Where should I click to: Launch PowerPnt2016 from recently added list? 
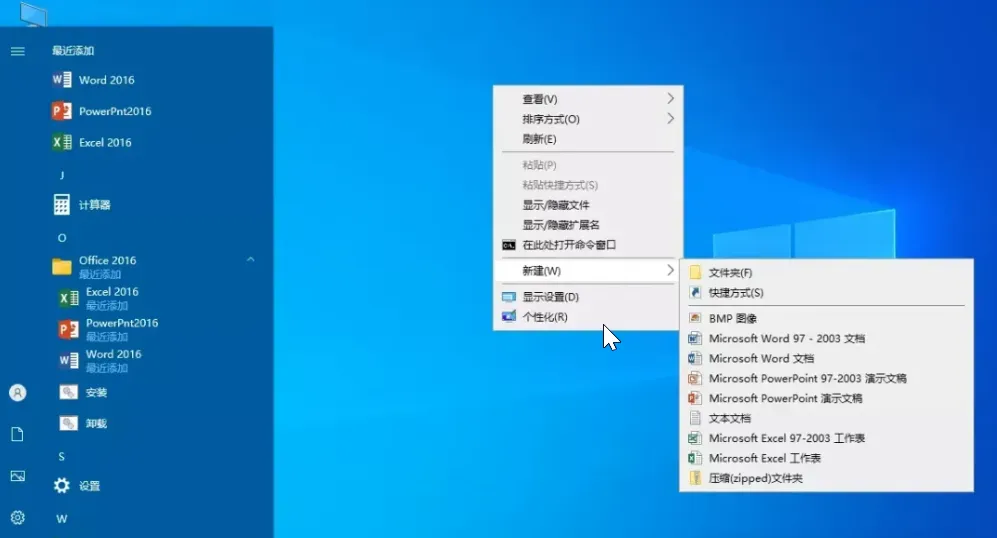102,111
